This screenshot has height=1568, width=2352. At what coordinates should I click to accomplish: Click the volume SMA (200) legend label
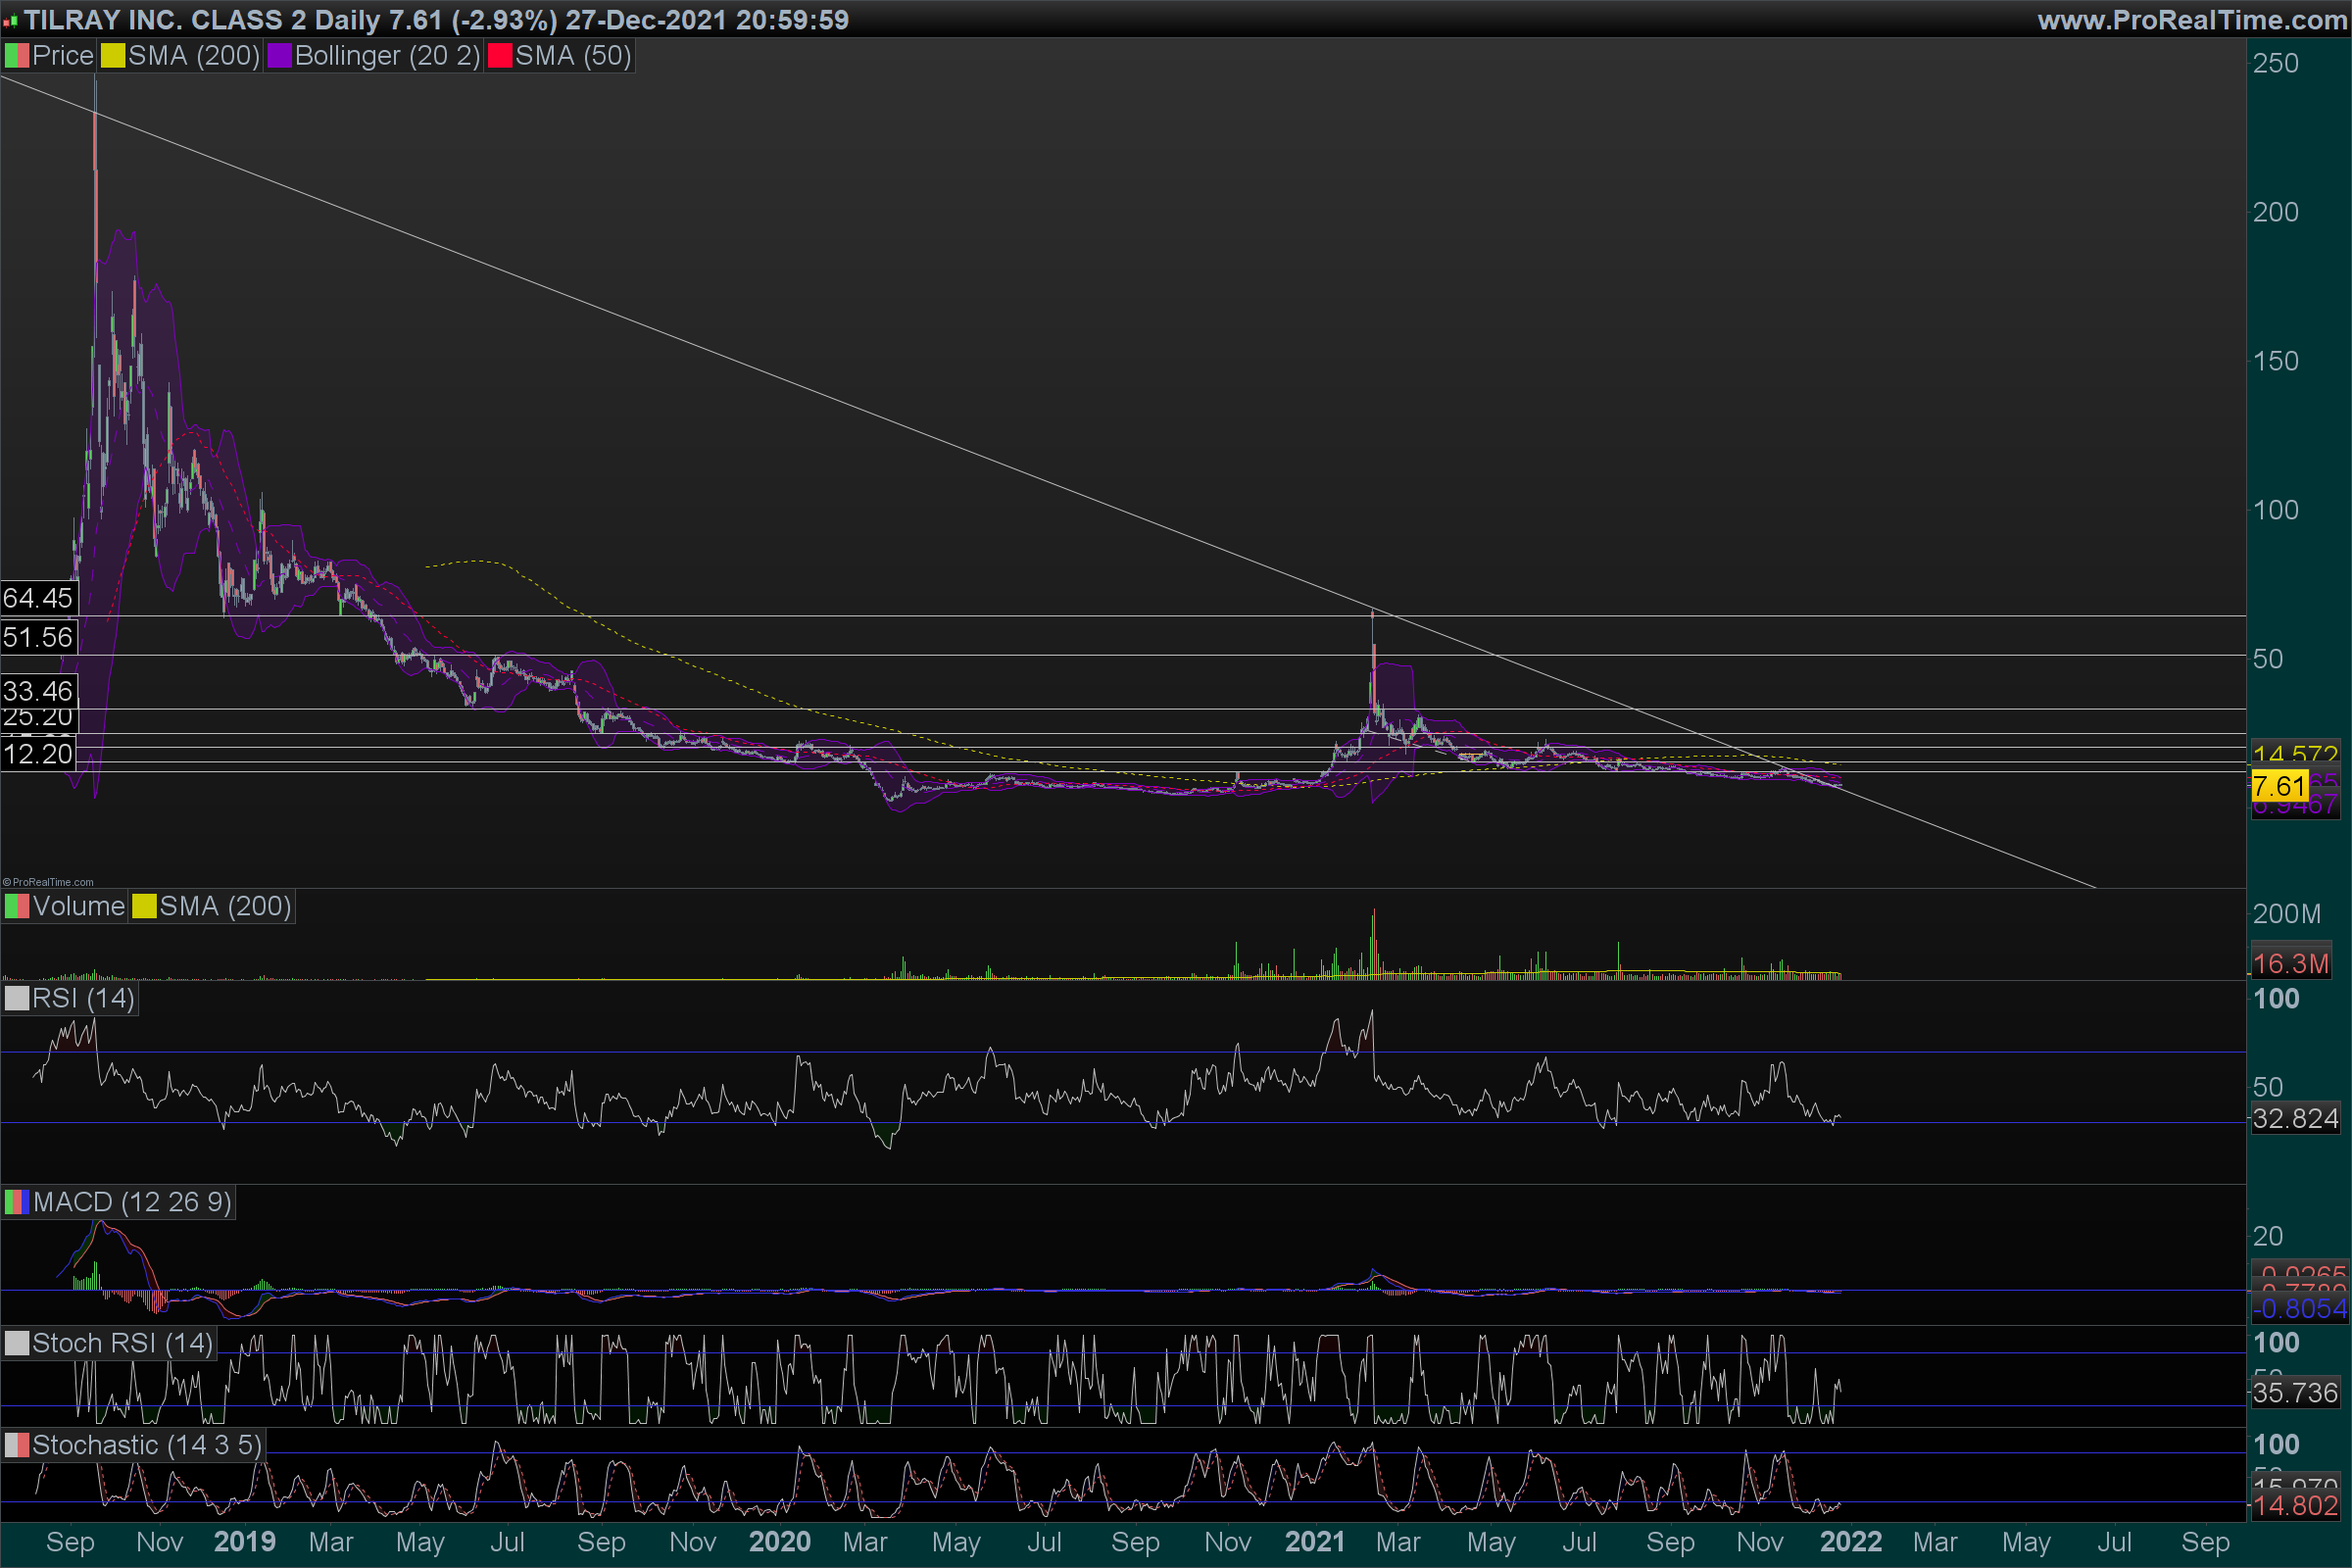(x=224, y=906)
